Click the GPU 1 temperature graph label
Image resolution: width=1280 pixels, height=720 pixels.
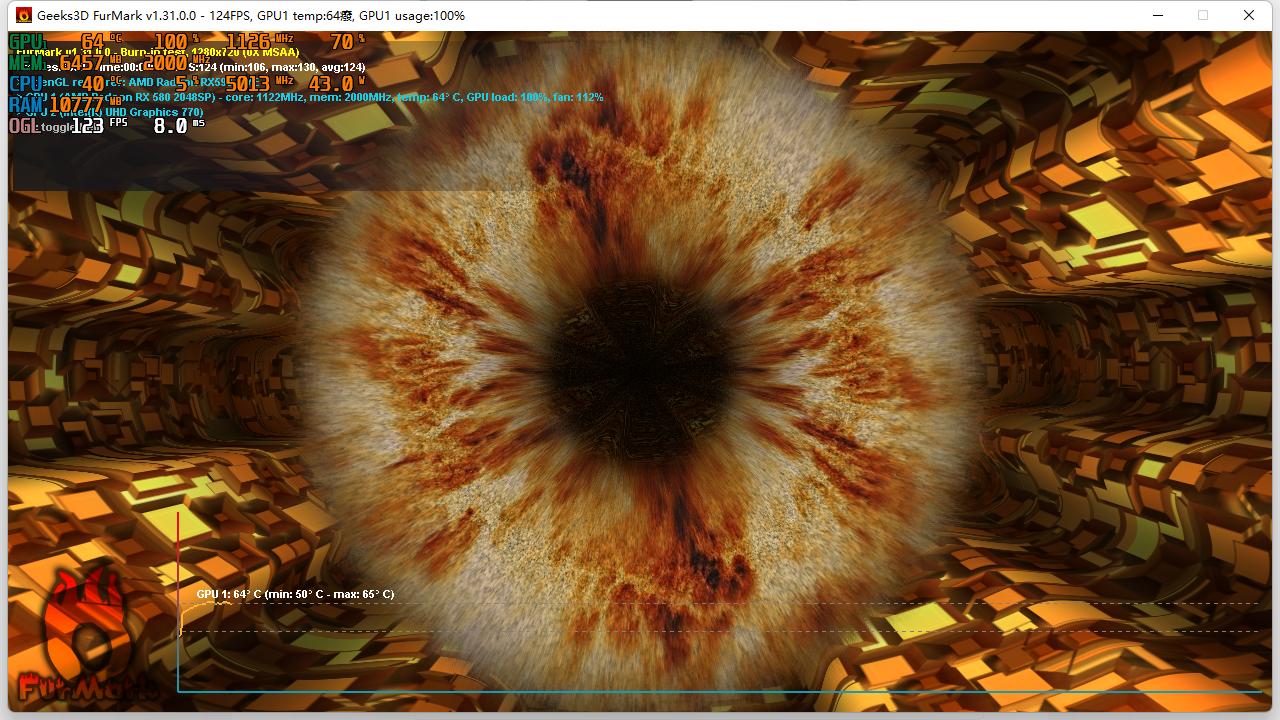[x=295, y=594]
